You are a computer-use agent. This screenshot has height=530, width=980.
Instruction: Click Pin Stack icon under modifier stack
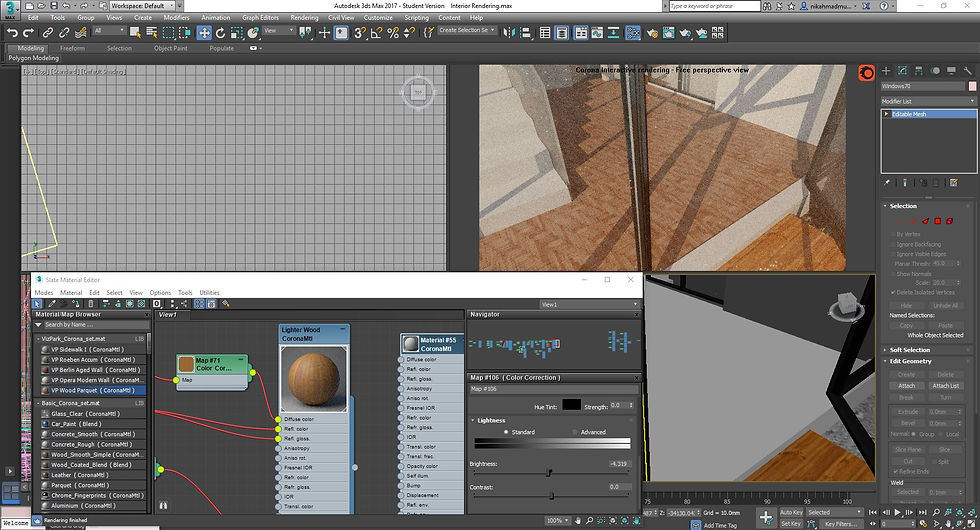(887, 182)
